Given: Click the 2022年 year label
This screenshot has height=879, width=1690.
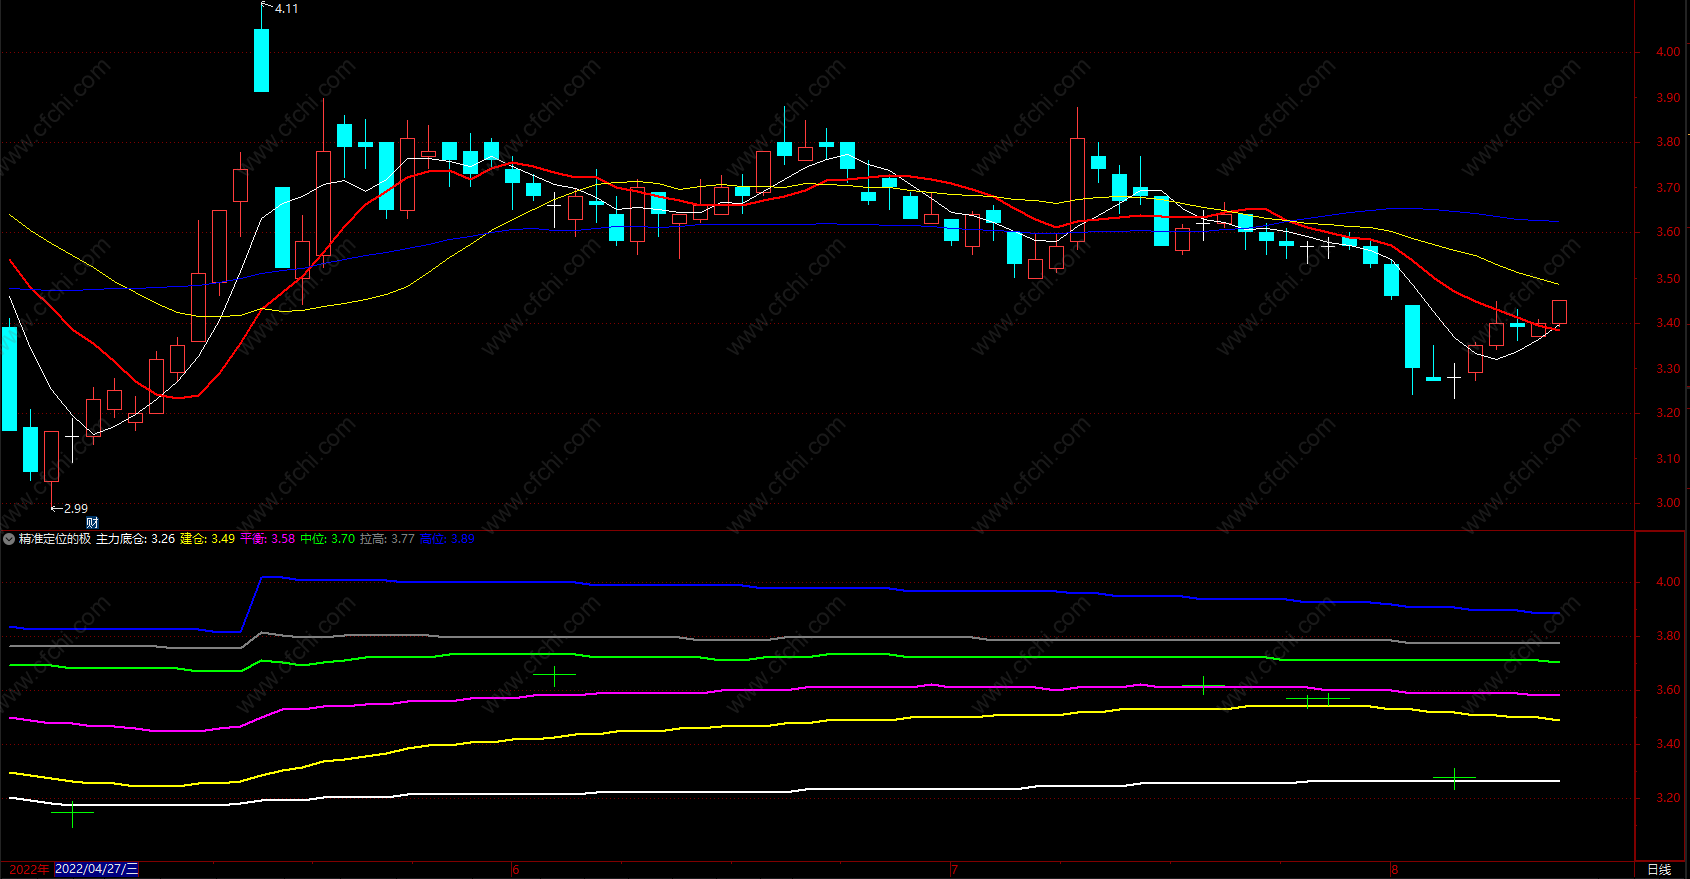Looking at the screenshot, I should click(29, 869).
